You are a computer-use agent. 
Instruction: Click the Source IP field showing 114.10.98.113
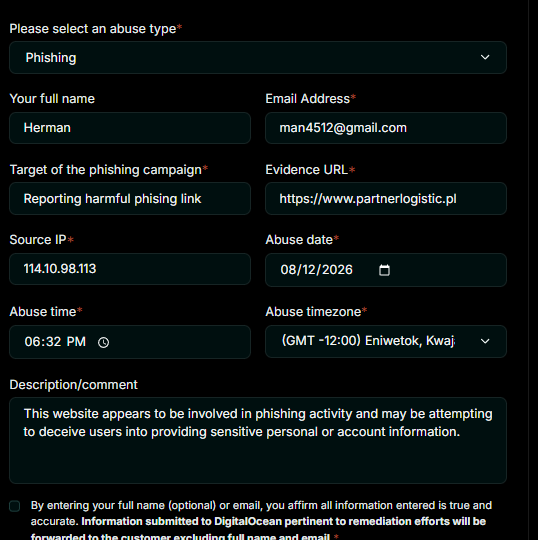coord(130,269)
